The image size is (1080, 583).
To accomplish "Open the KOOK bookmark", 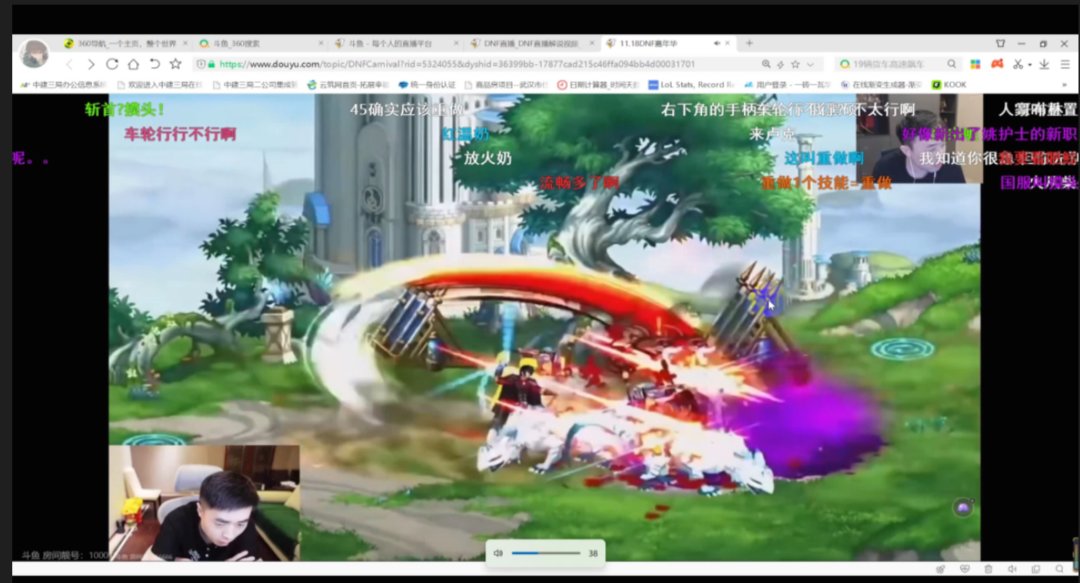I will tap(949, 85).
